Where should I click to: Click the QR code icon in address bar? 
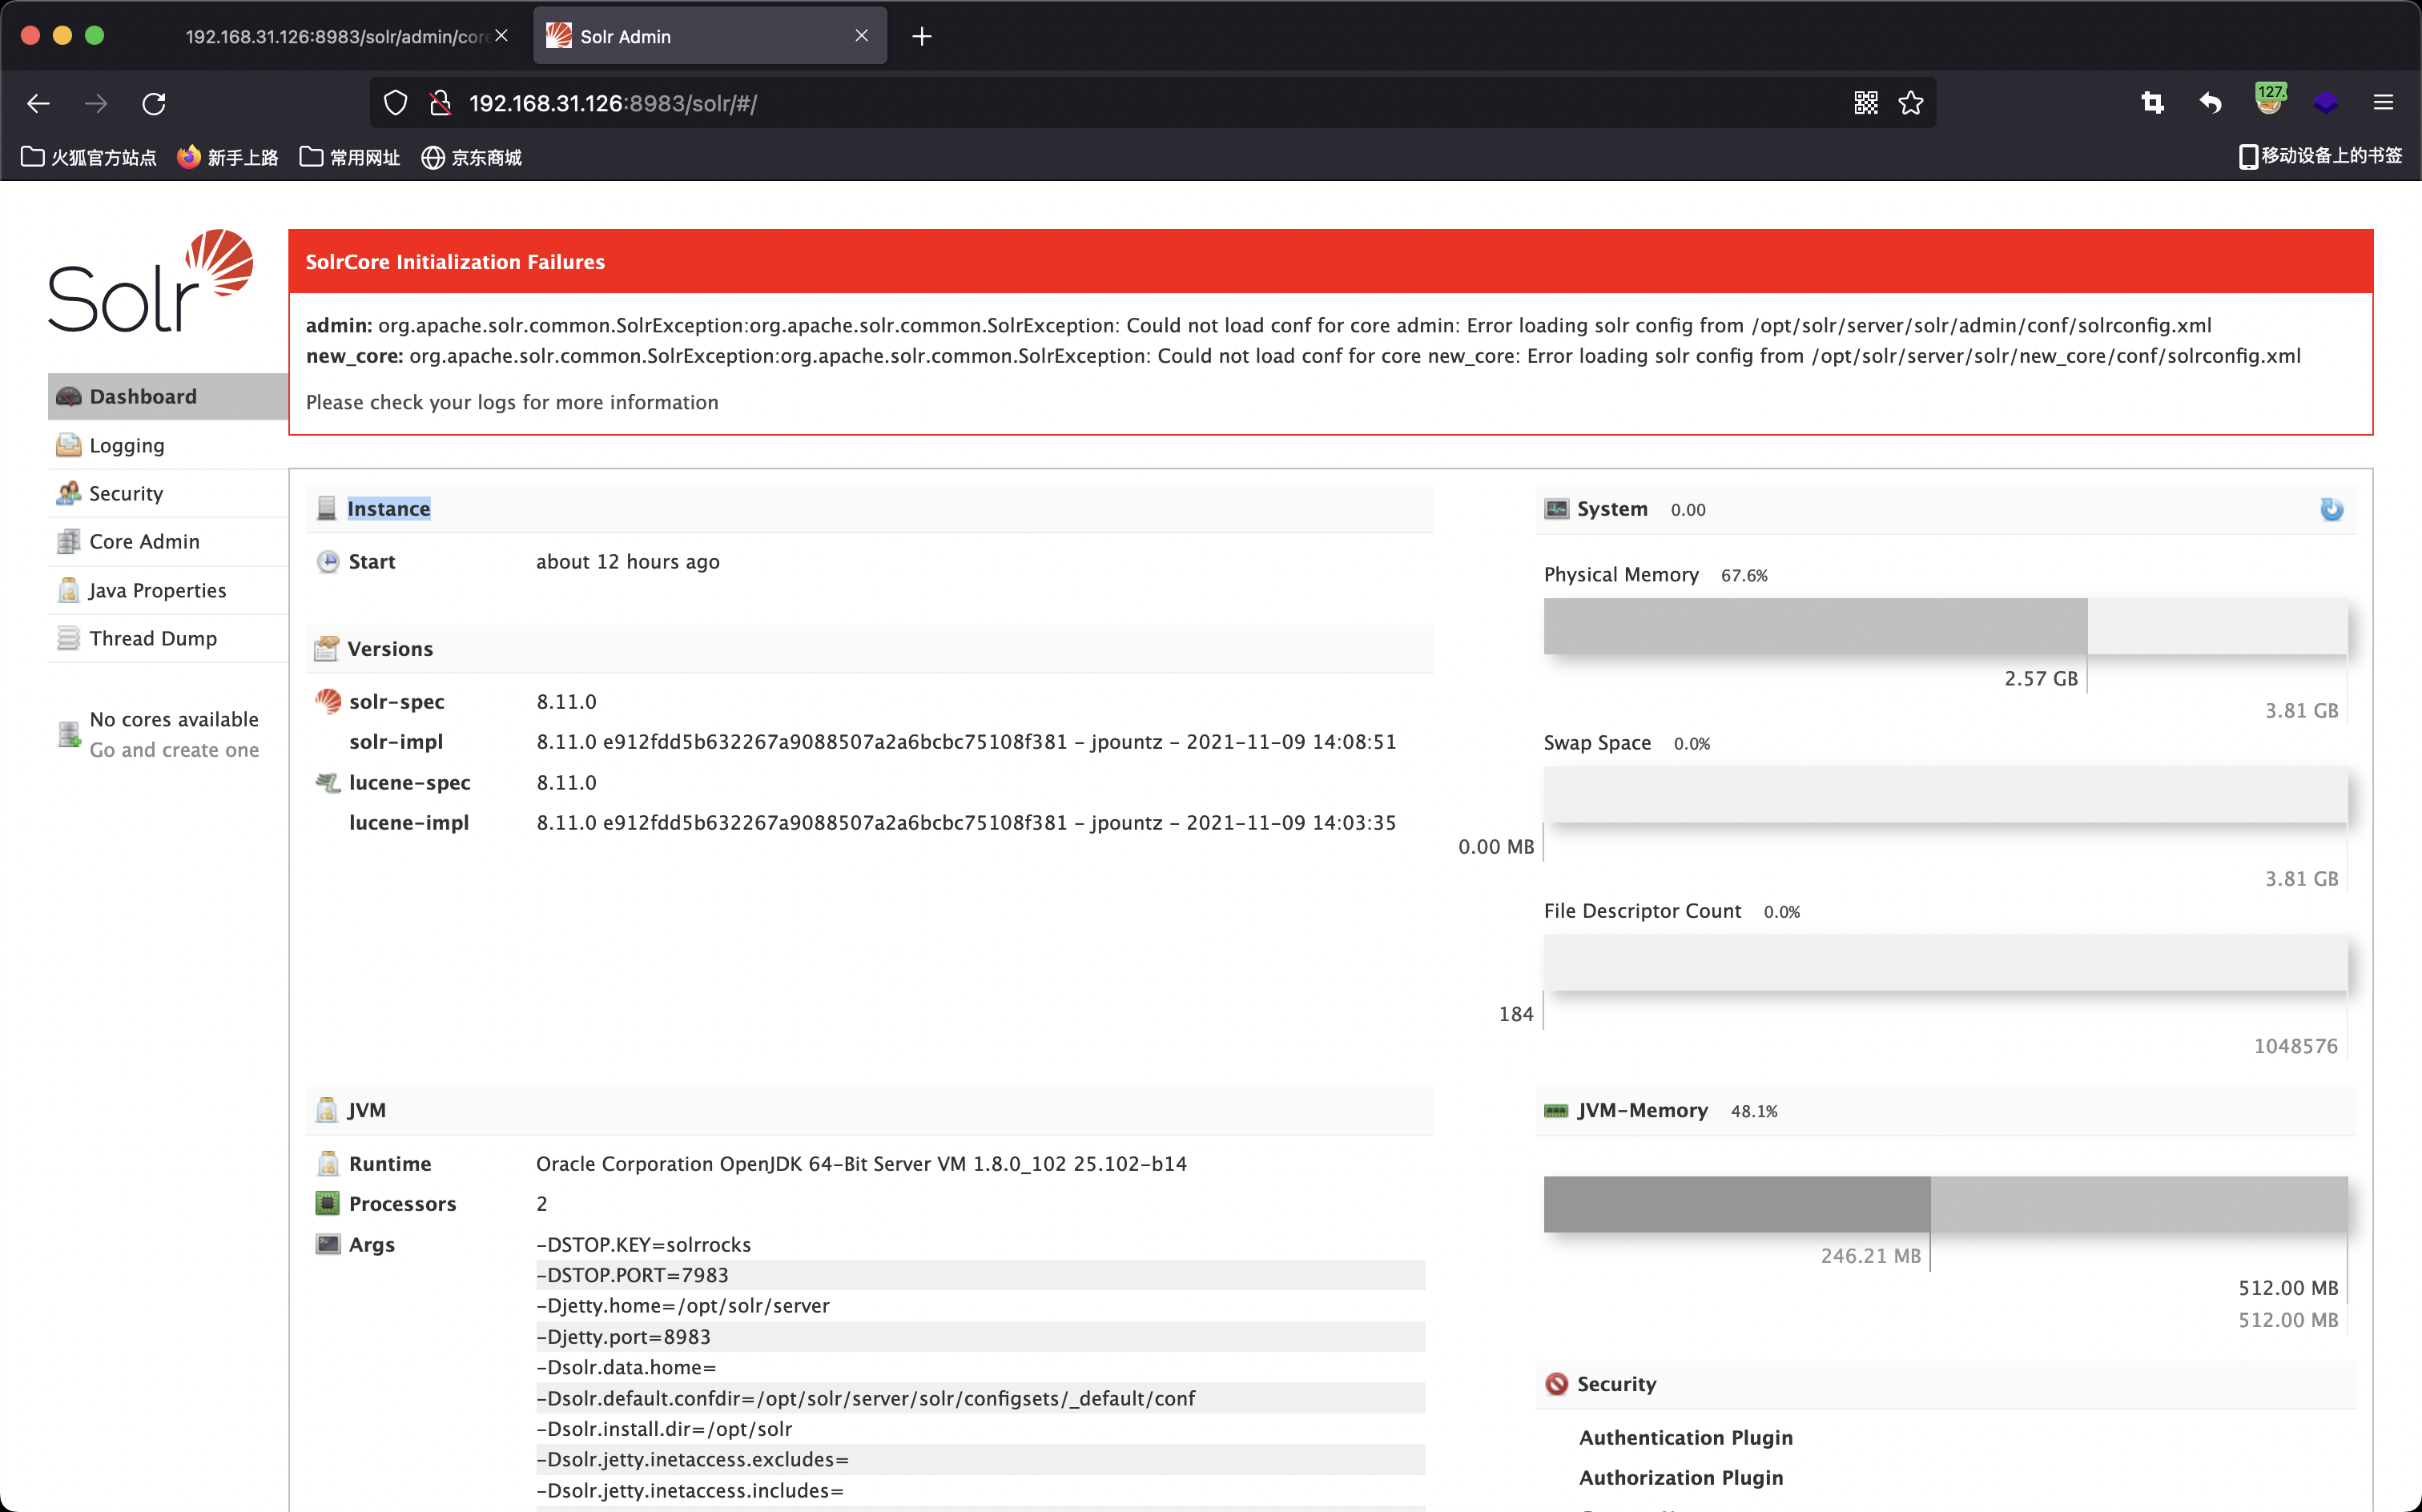(1865, 103)
